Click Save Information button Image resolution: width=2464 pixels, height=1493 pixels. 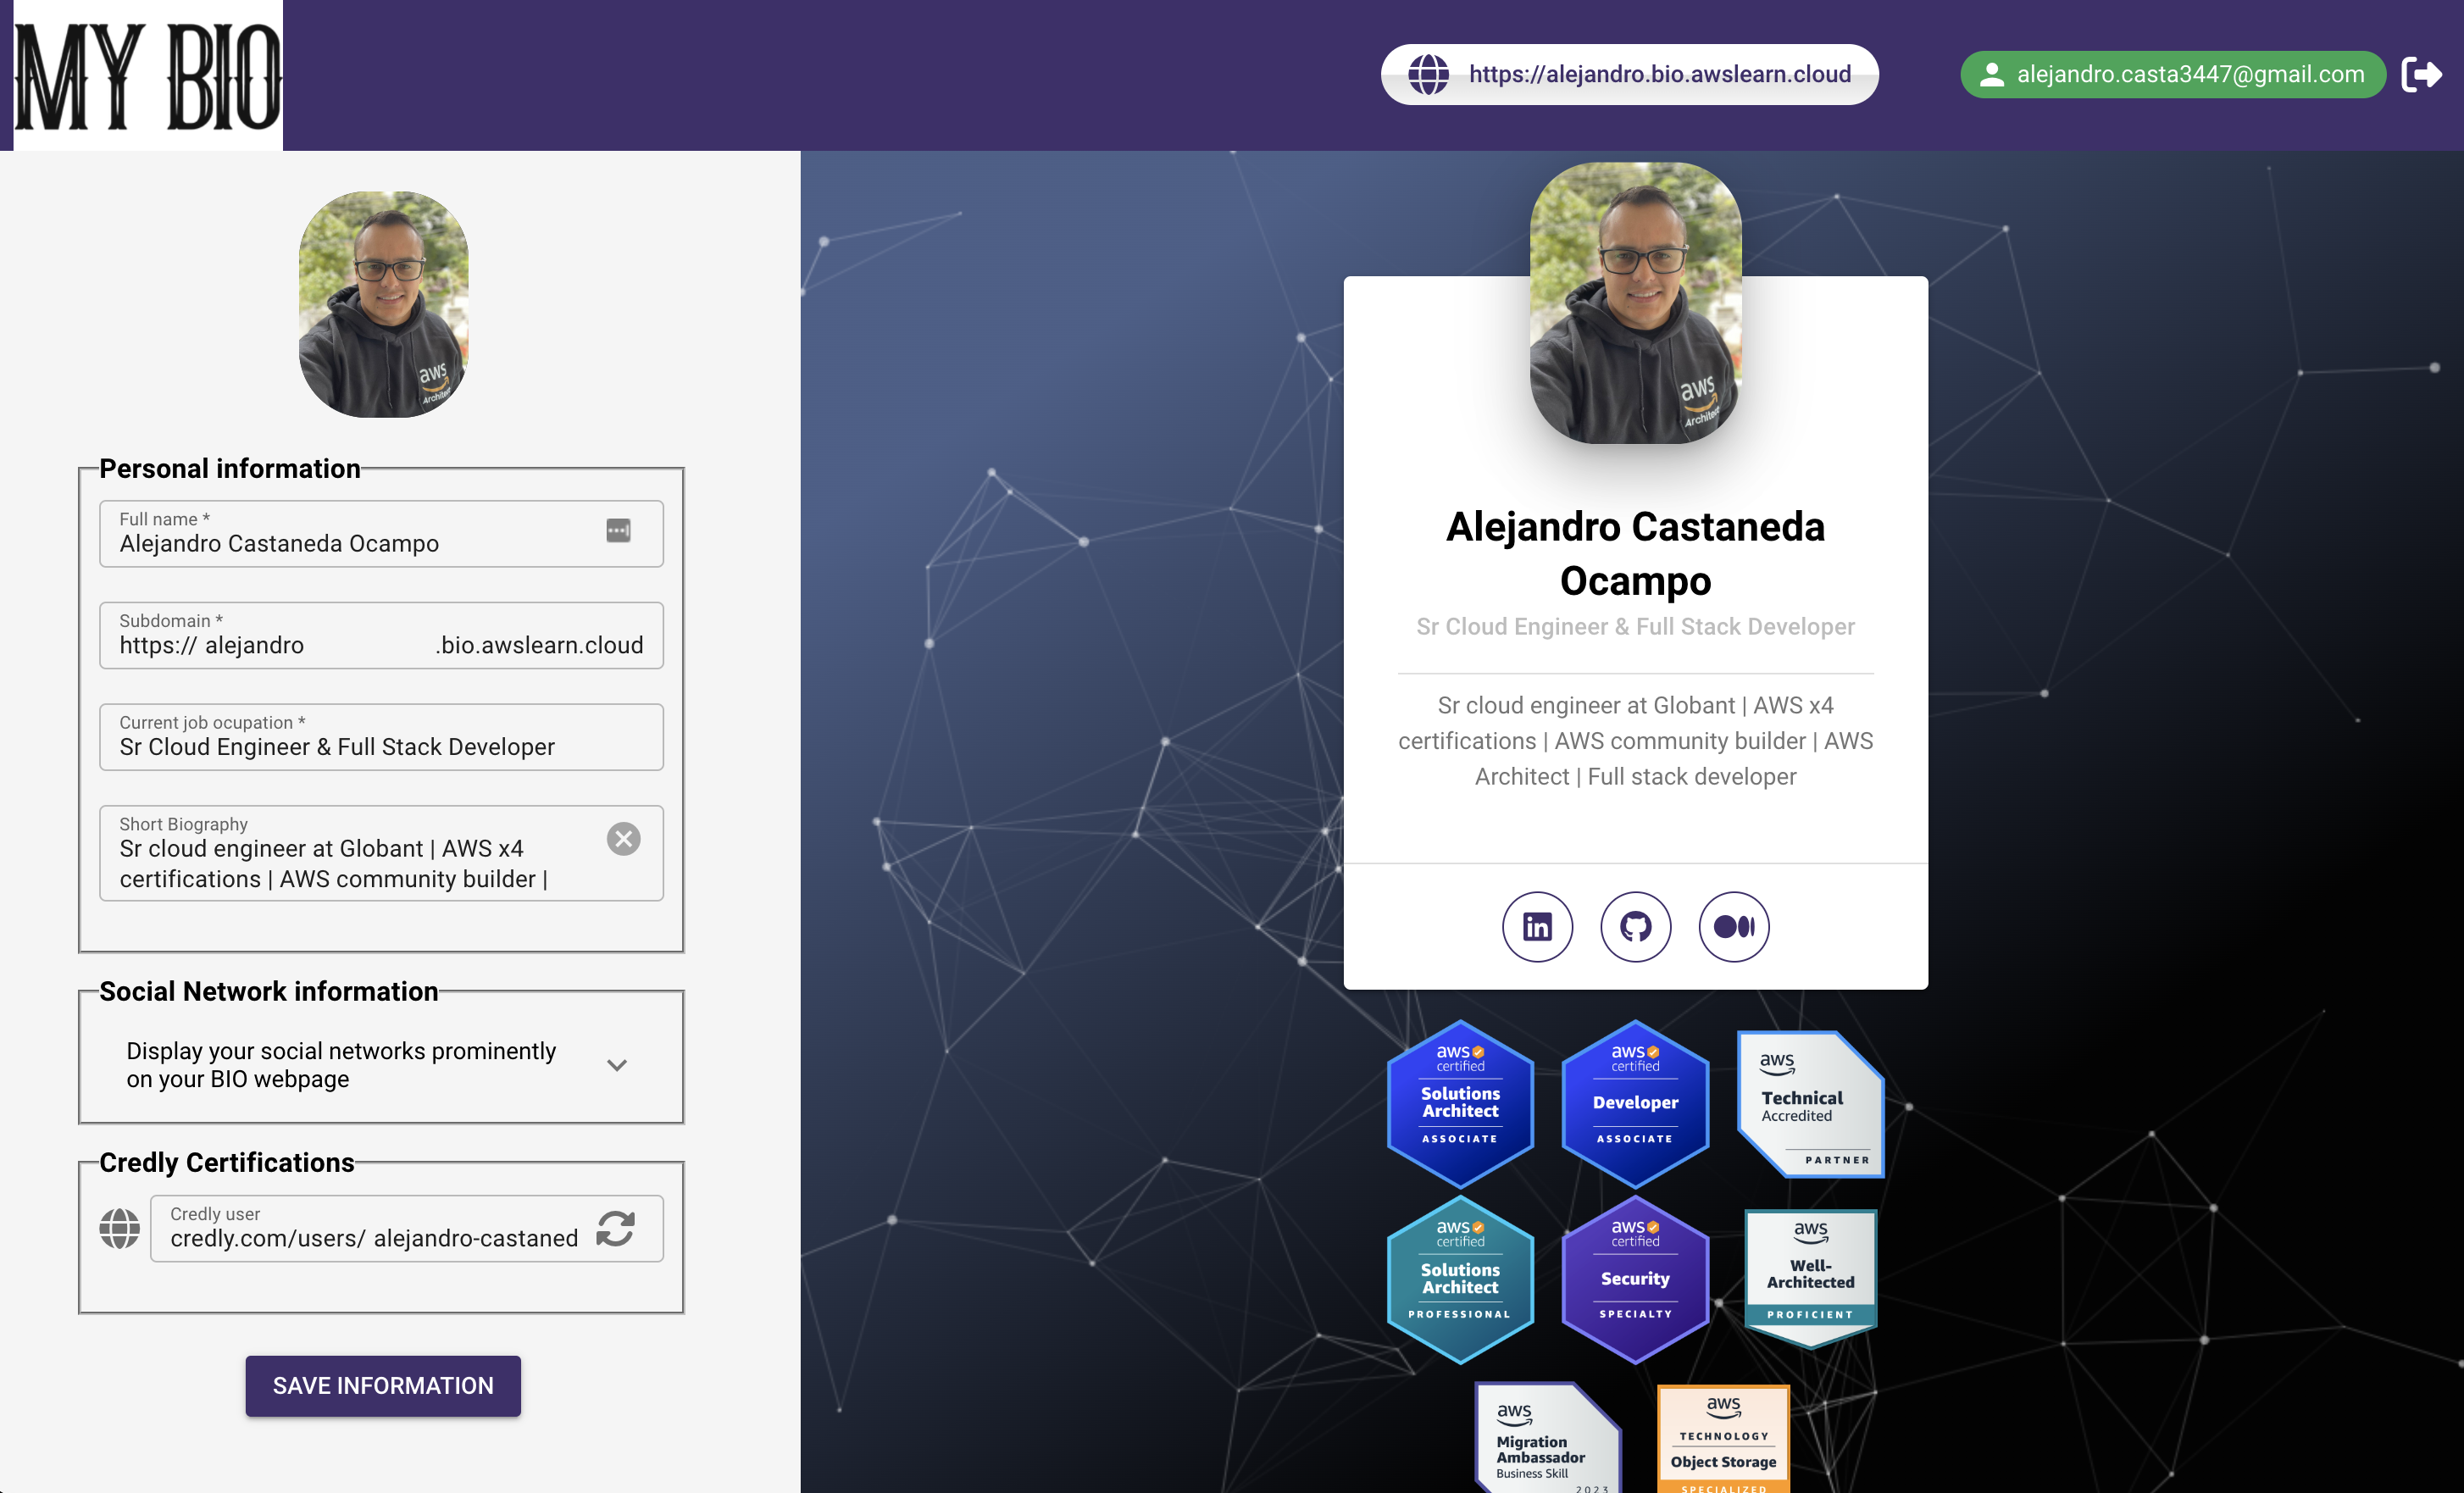(383, 1385)
